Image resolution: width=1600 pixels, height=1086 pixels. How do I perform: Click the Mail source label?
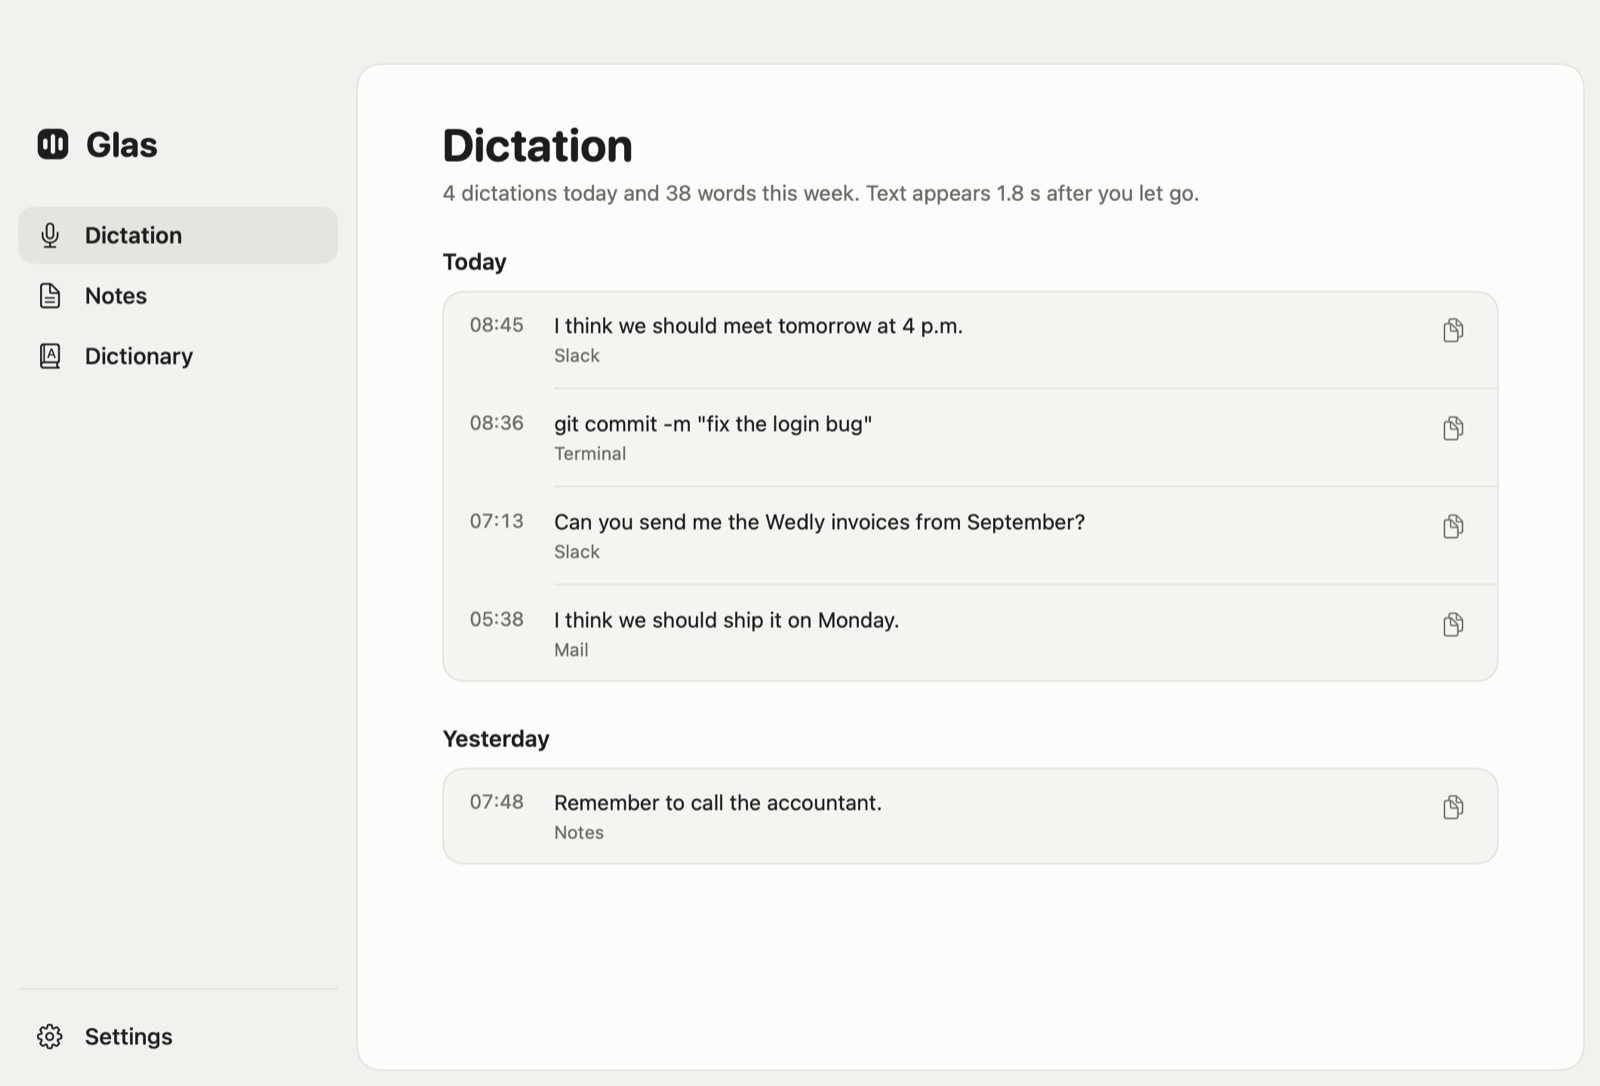[571, 650]
